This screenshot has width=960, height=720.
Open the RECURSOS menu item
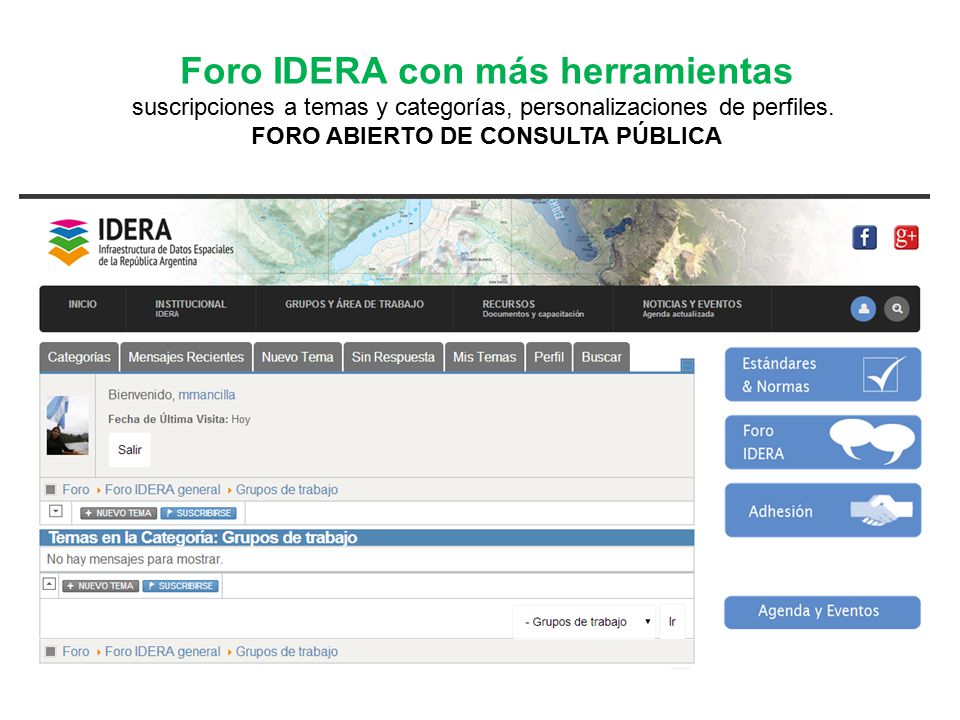pyautogui.click(x=533, y=308)
